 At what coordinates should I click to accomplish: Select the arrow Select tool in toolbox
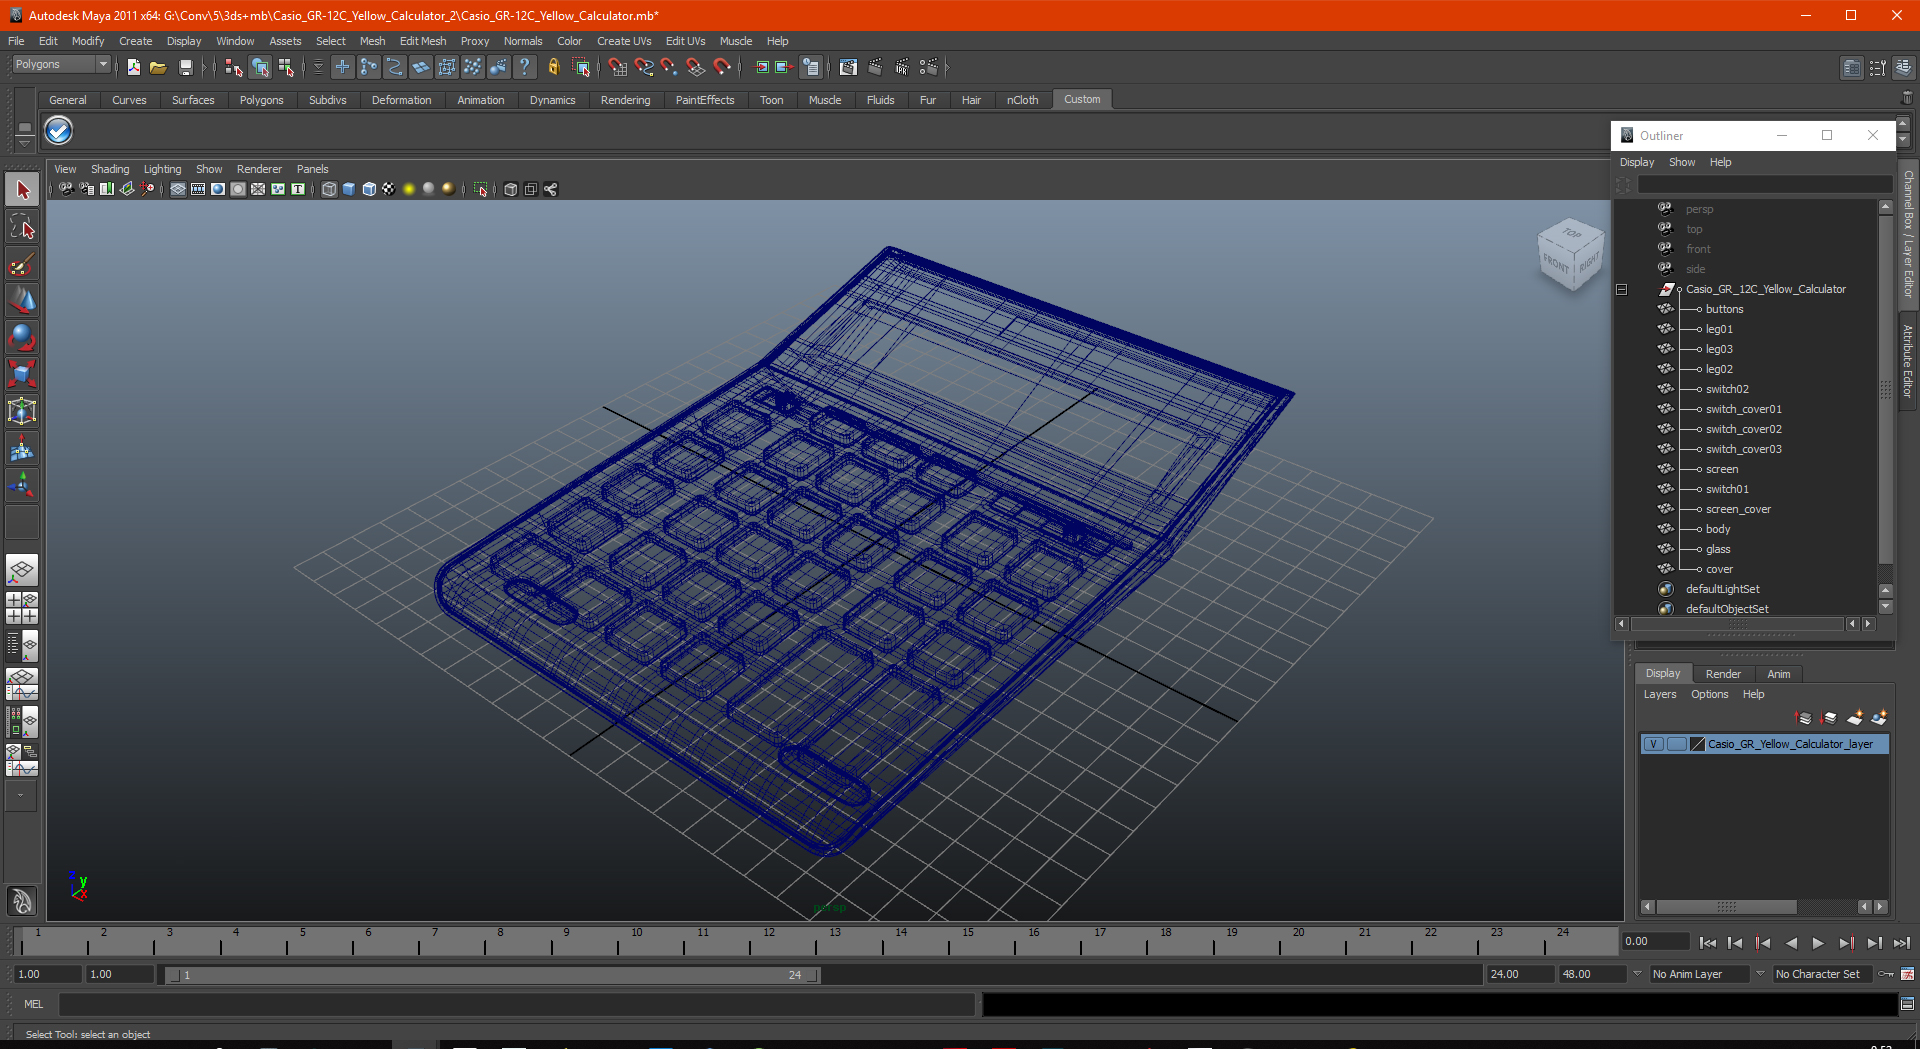click(22, 190)
